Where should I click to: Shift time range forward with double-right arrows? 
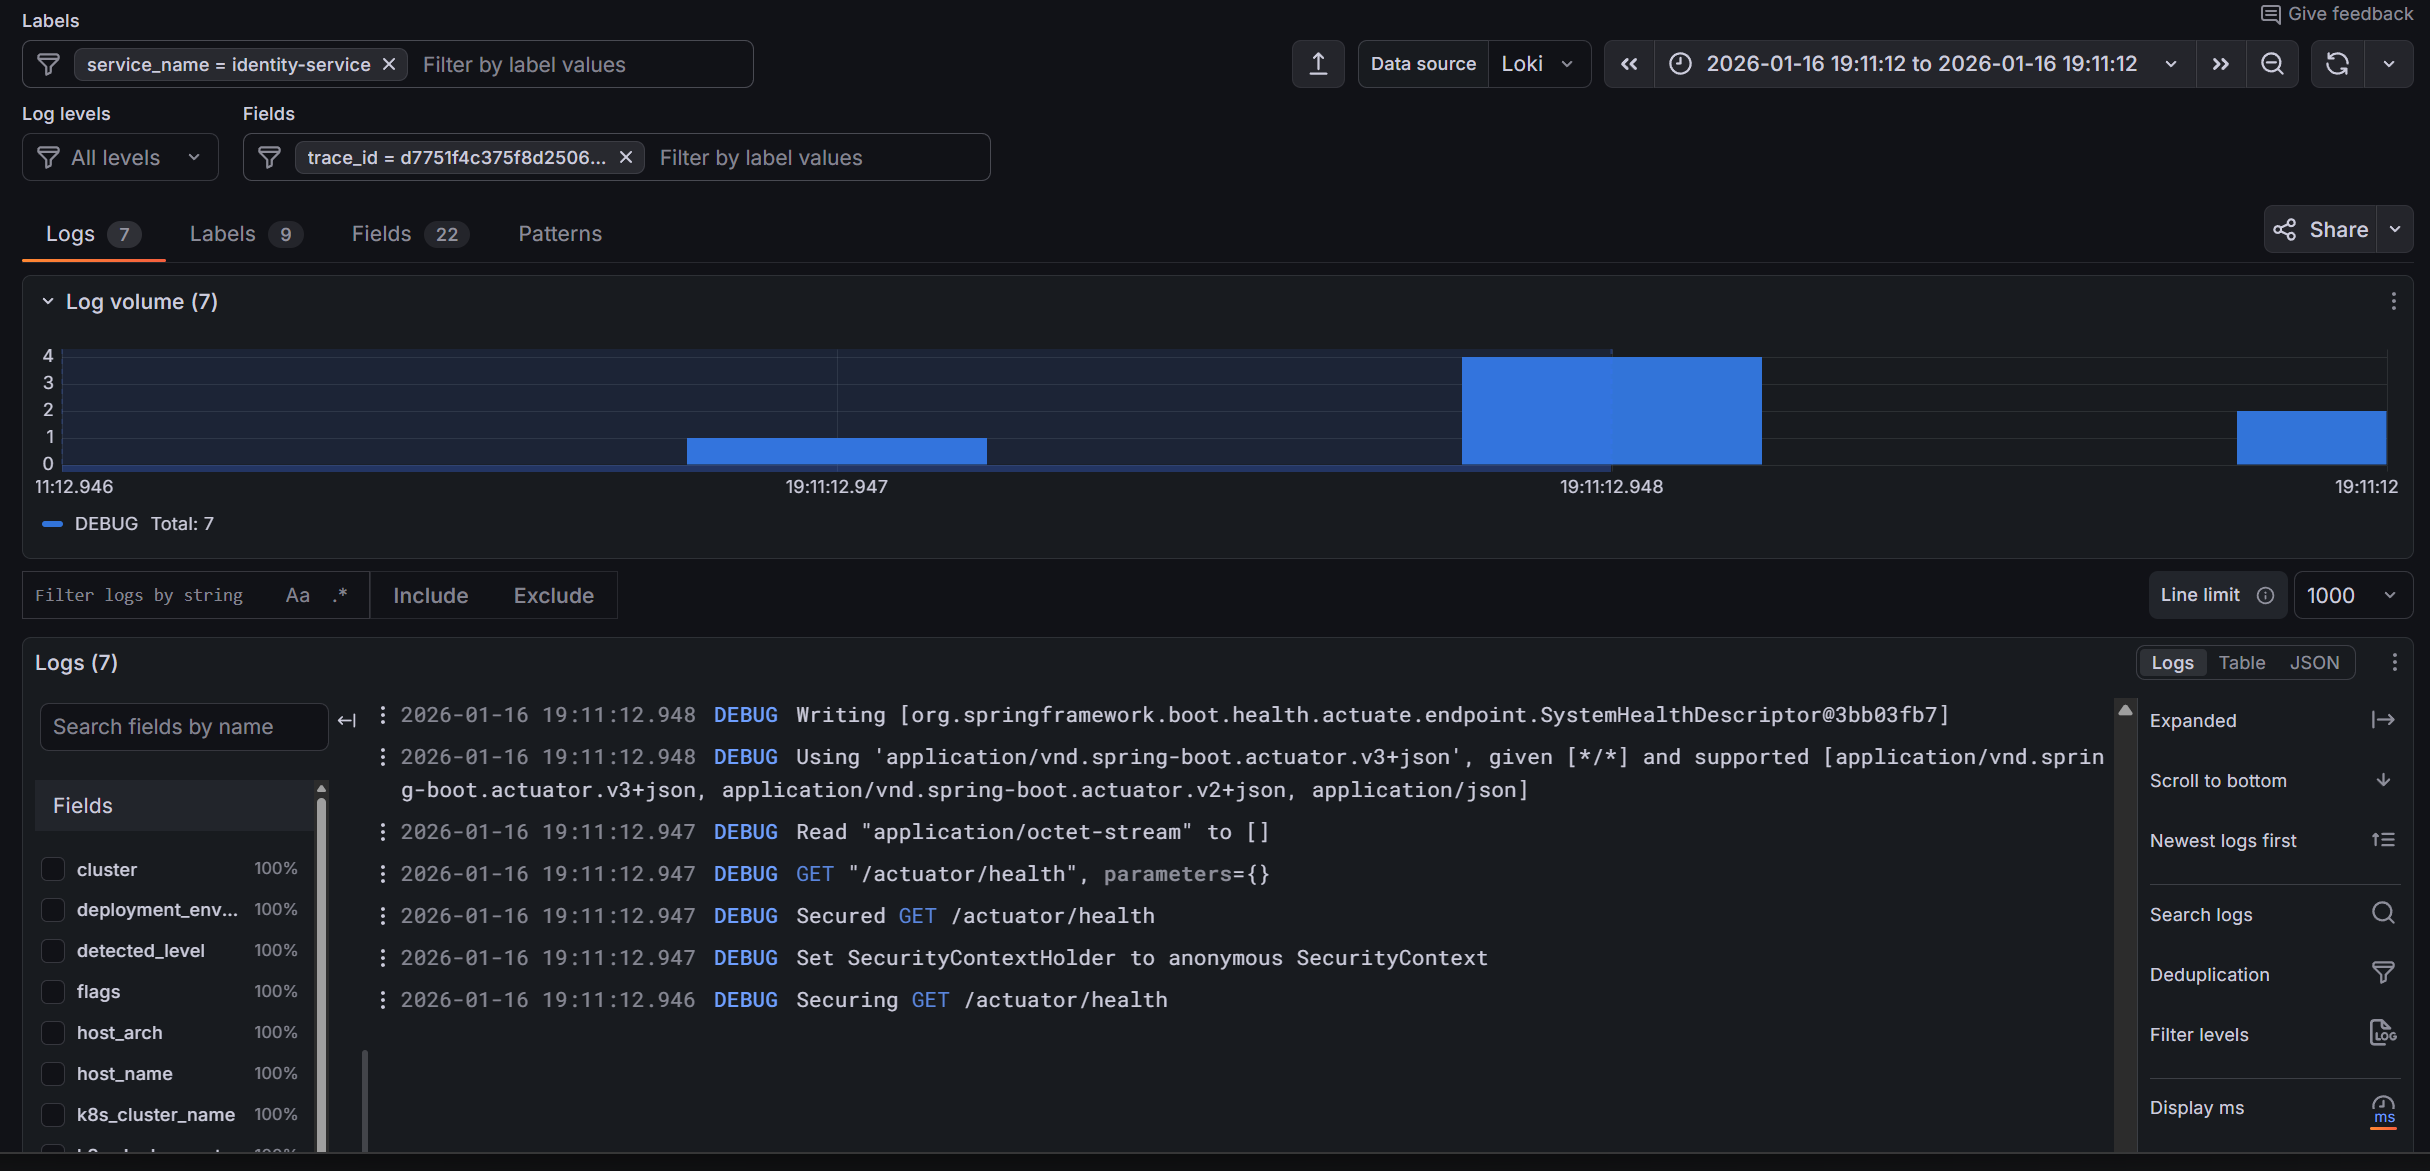tap(2220, 64)
